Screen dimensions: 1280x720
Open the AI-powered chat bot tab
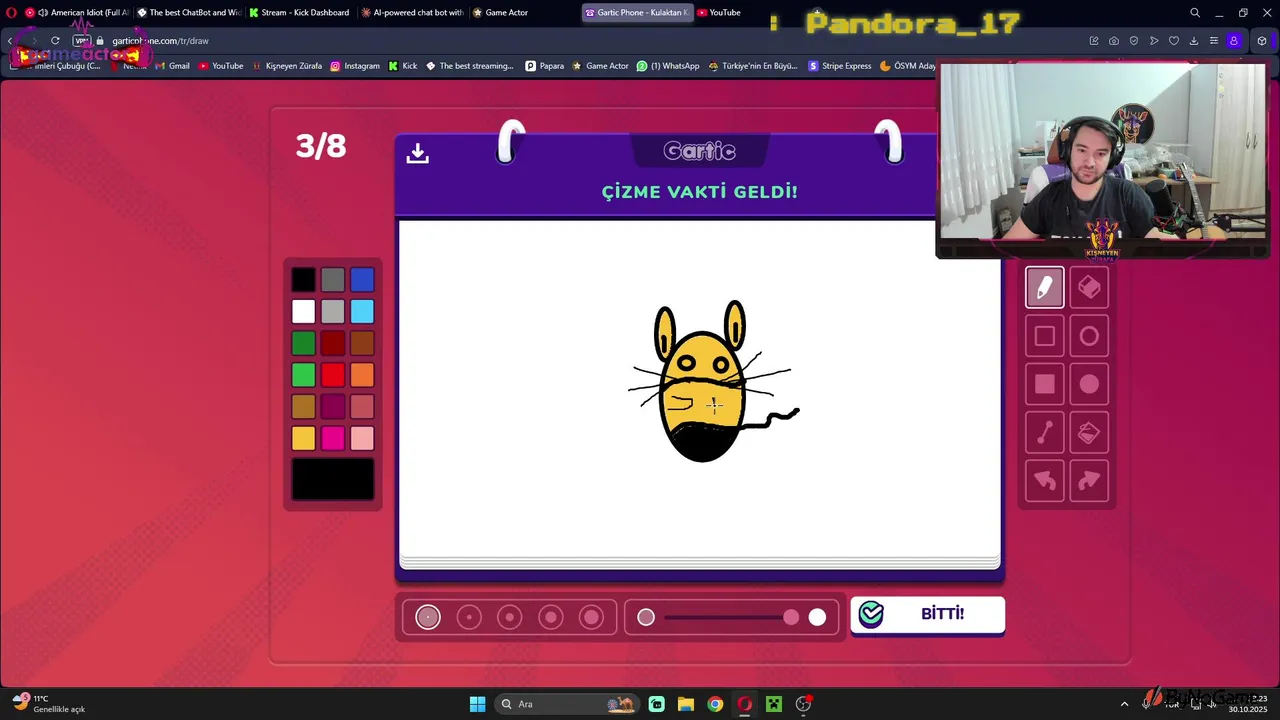[412, 13]
